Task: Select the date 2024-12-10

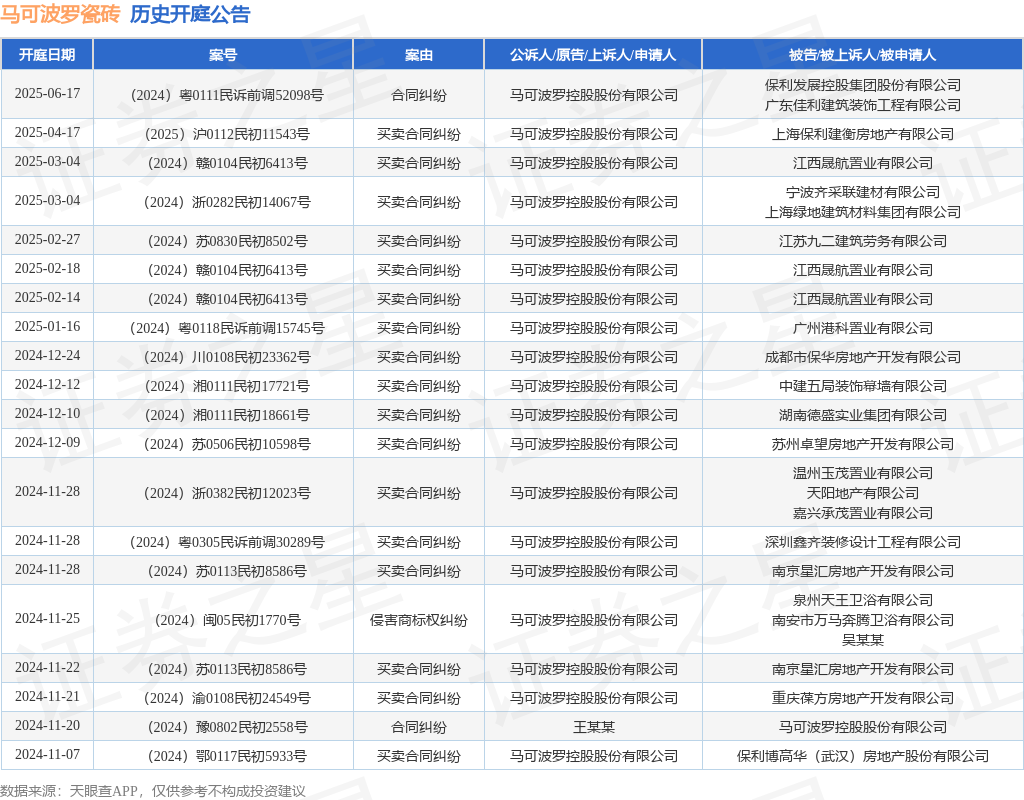Action: coord(48,413)
